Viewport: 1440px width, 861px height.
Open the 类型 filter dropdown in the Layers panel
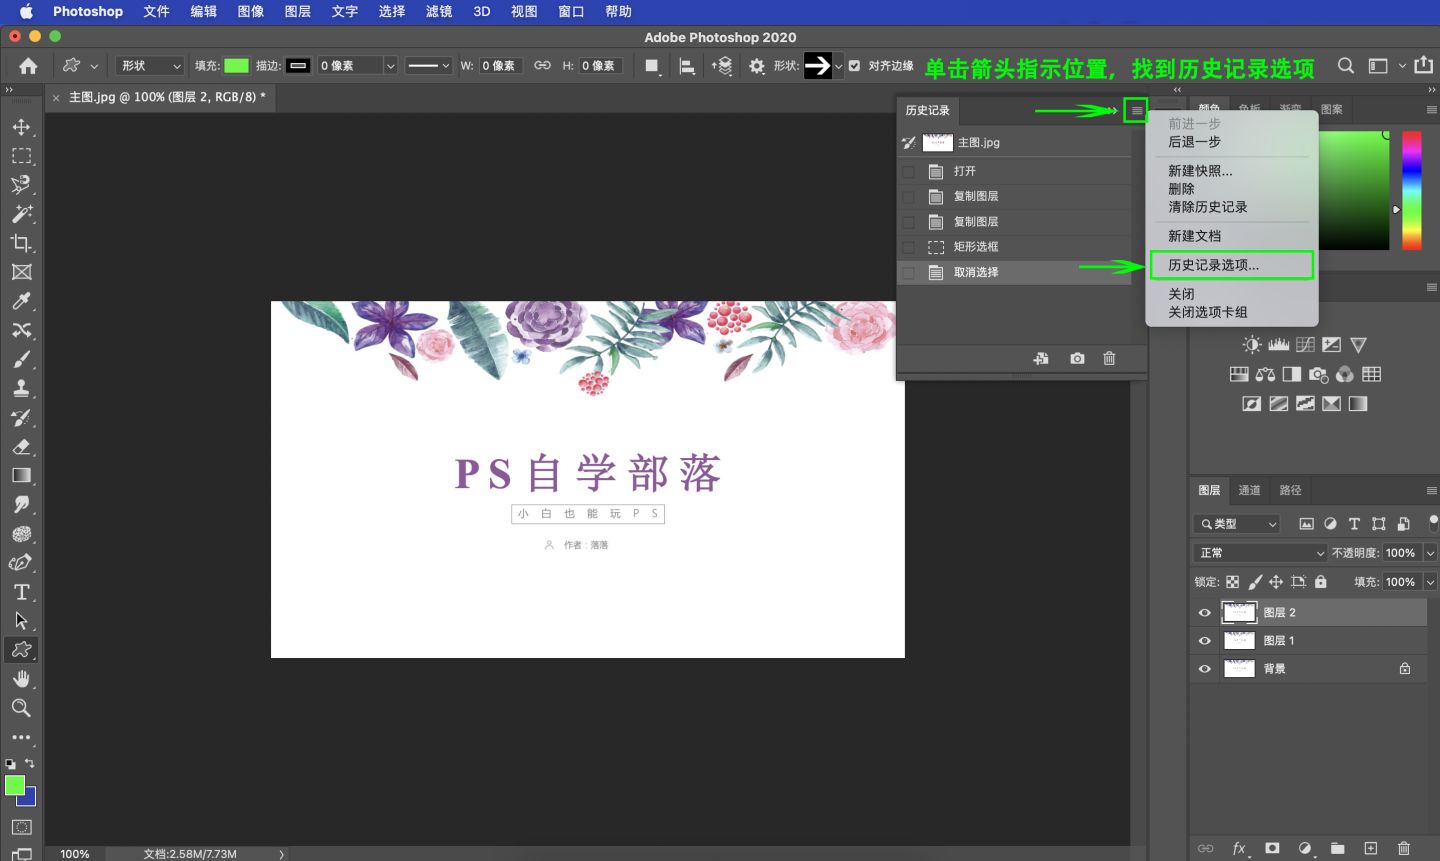1236,523
